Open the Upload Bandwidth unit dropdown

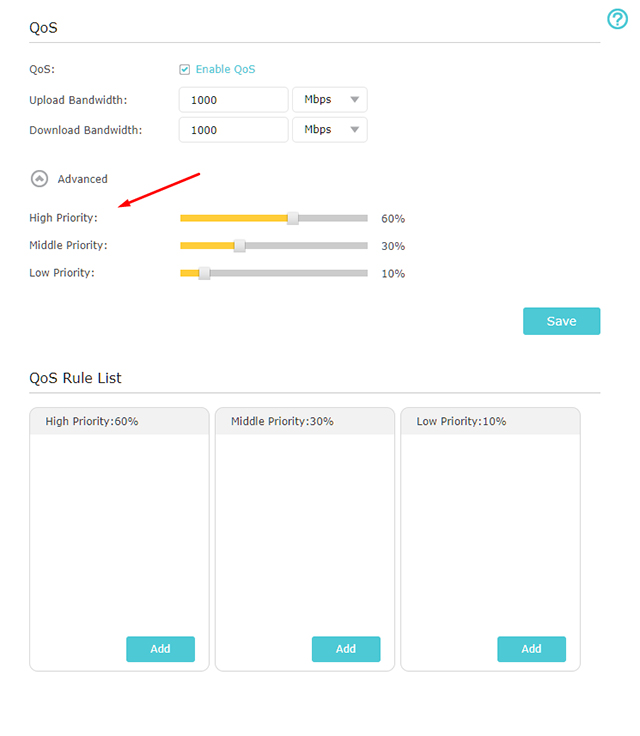[x=330, y=100]
